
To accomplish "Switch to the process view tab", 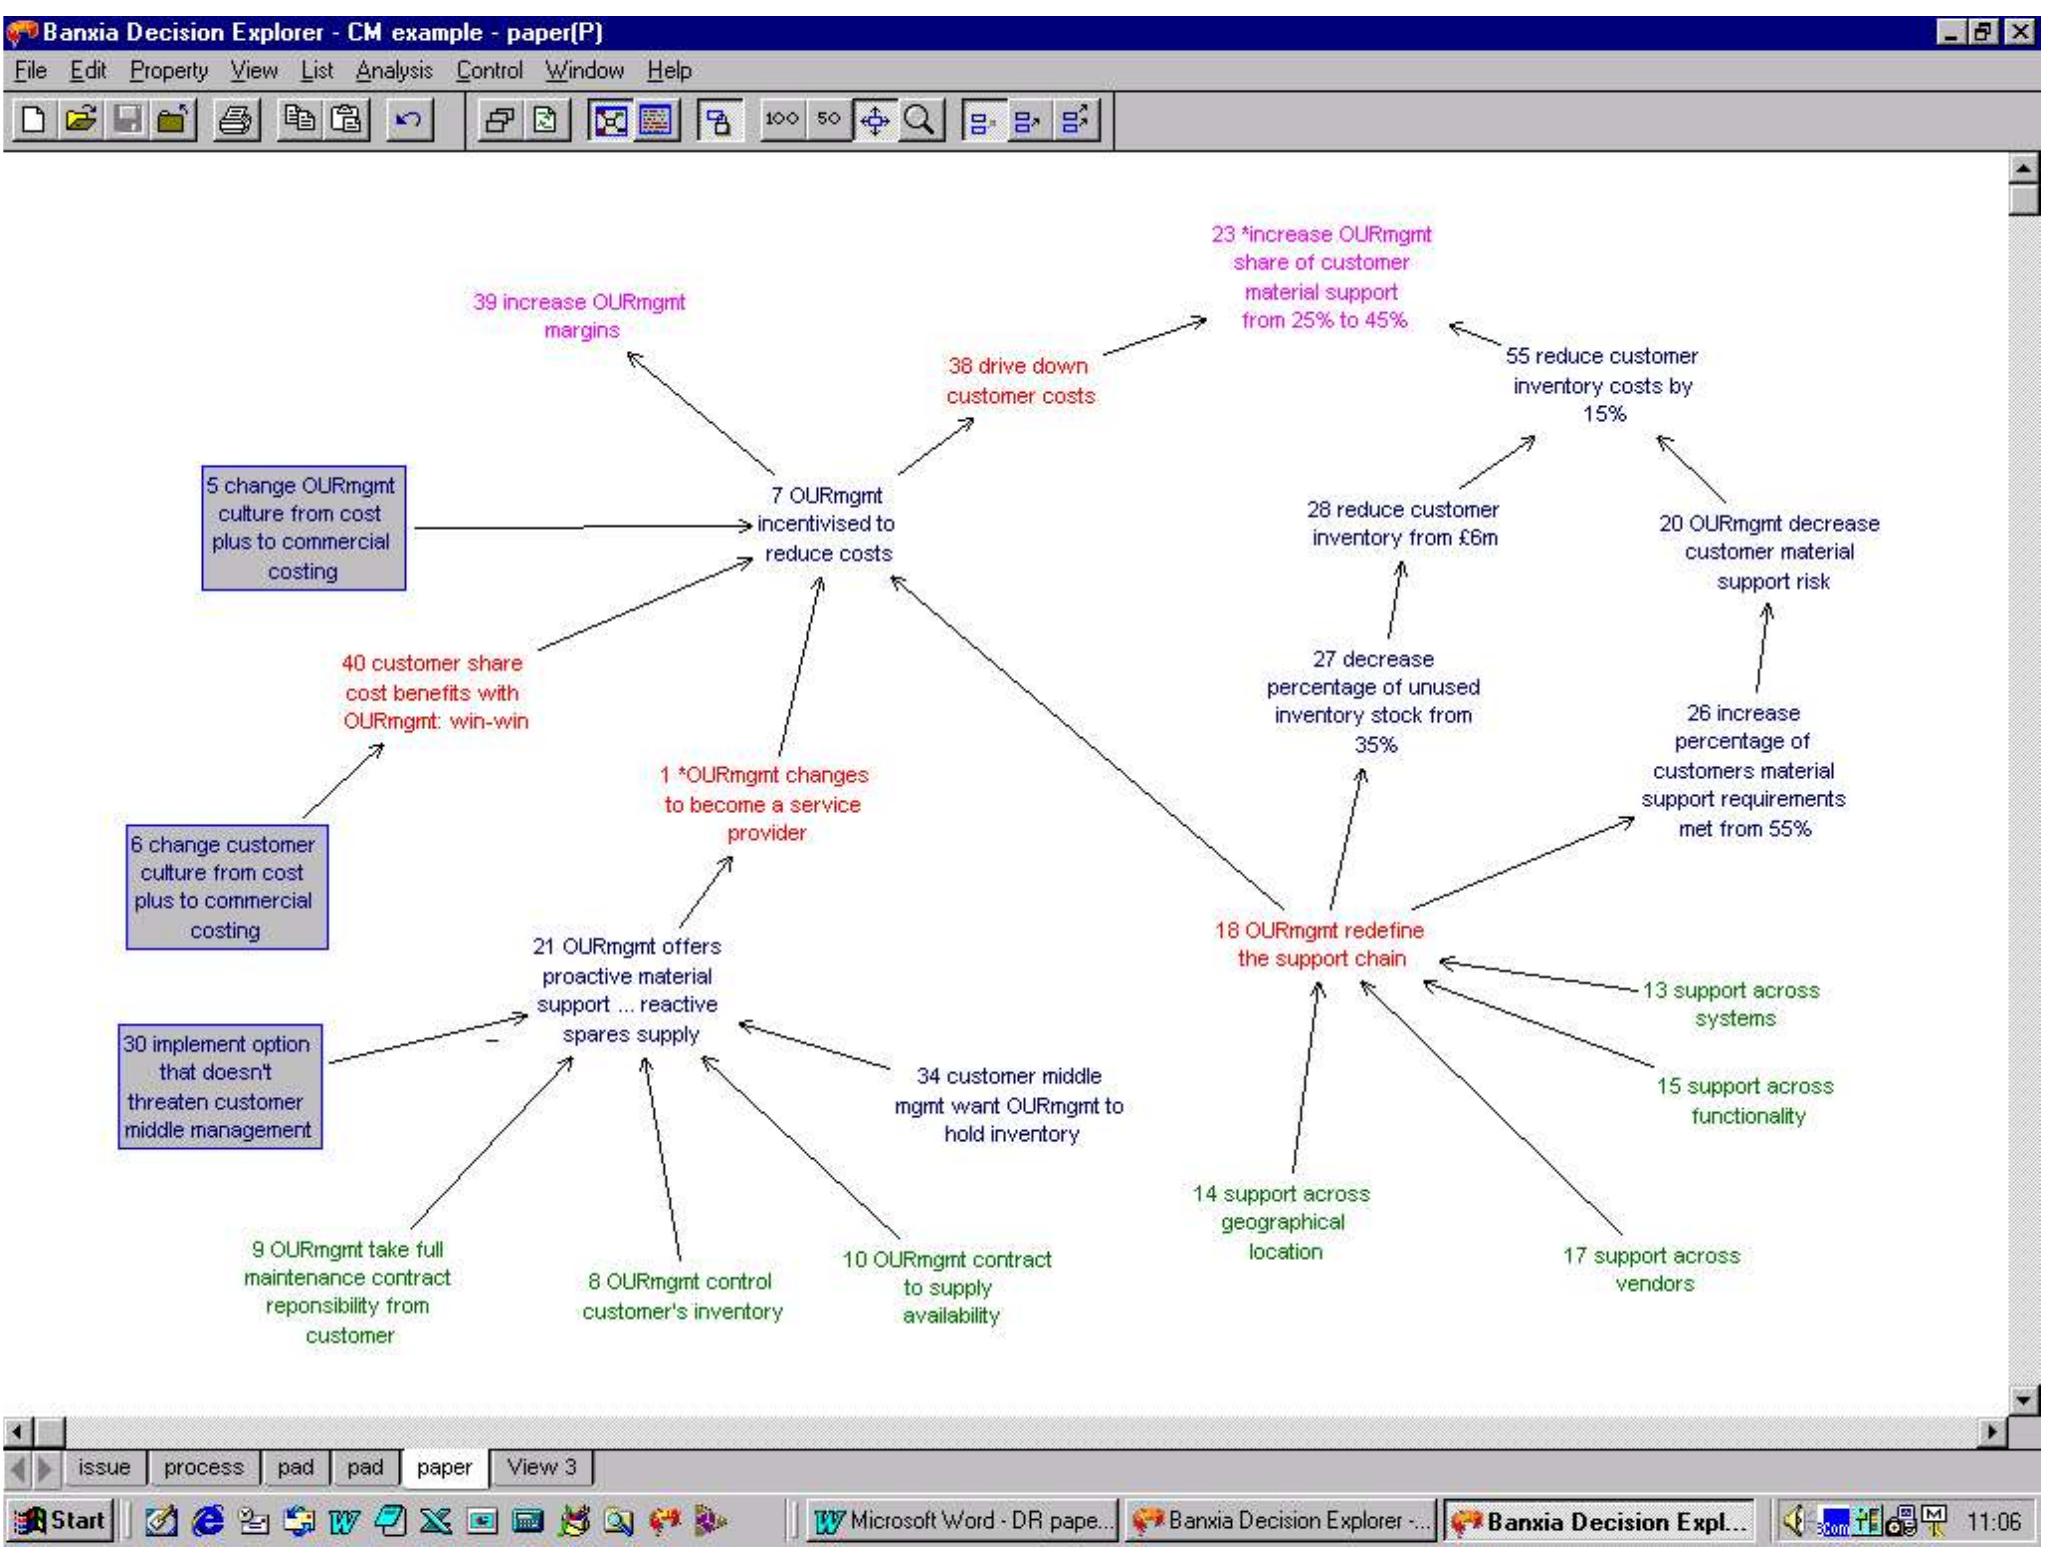I will tap(203, 1467).
